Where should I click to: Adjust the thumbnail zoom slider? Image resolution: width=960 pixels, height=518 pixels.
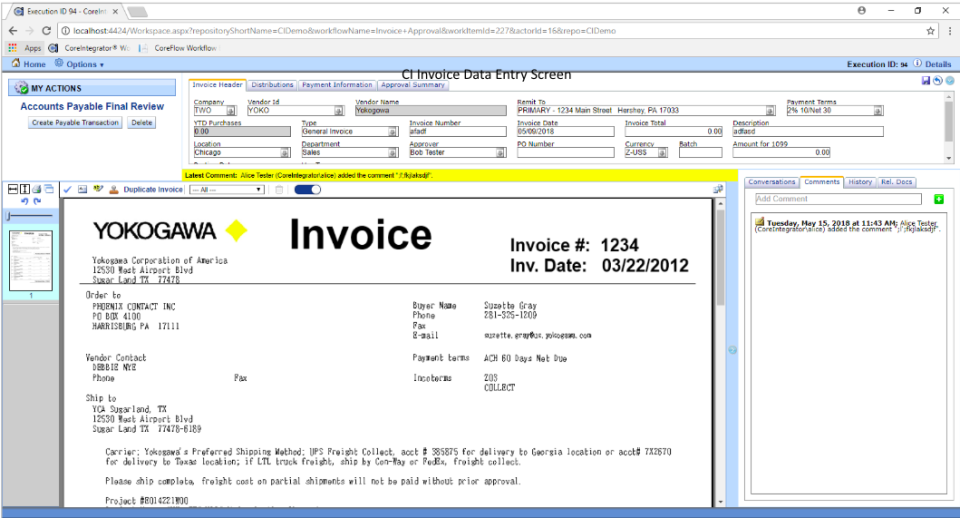pyautogui.click(x=29, y=216)
